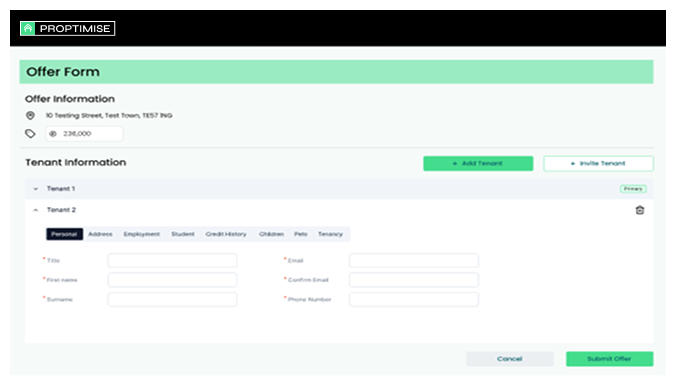Open the Employment tab
Viewport: 676px width, 378px height.
pos(141,234)
